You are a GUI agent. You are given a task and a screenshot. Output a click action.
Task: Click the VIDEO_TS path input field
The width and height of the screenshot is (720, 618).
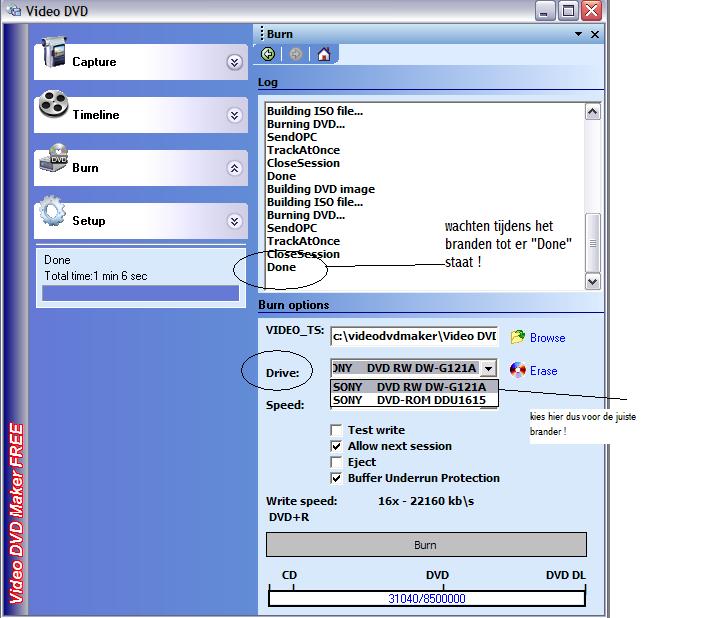point(414,337)
